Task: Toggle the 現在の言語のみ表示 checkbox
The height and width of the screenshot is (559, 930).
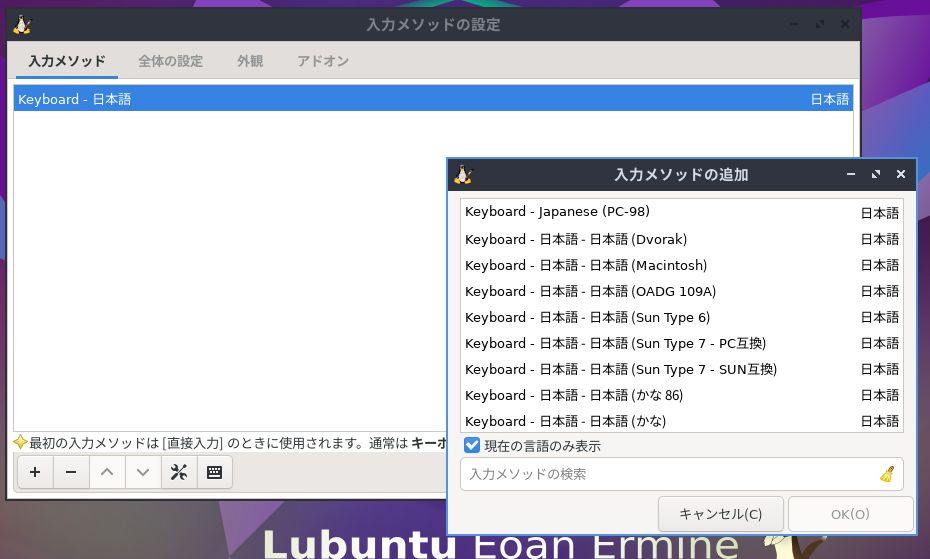Action: pyautogui.click(x=472, y=446)
